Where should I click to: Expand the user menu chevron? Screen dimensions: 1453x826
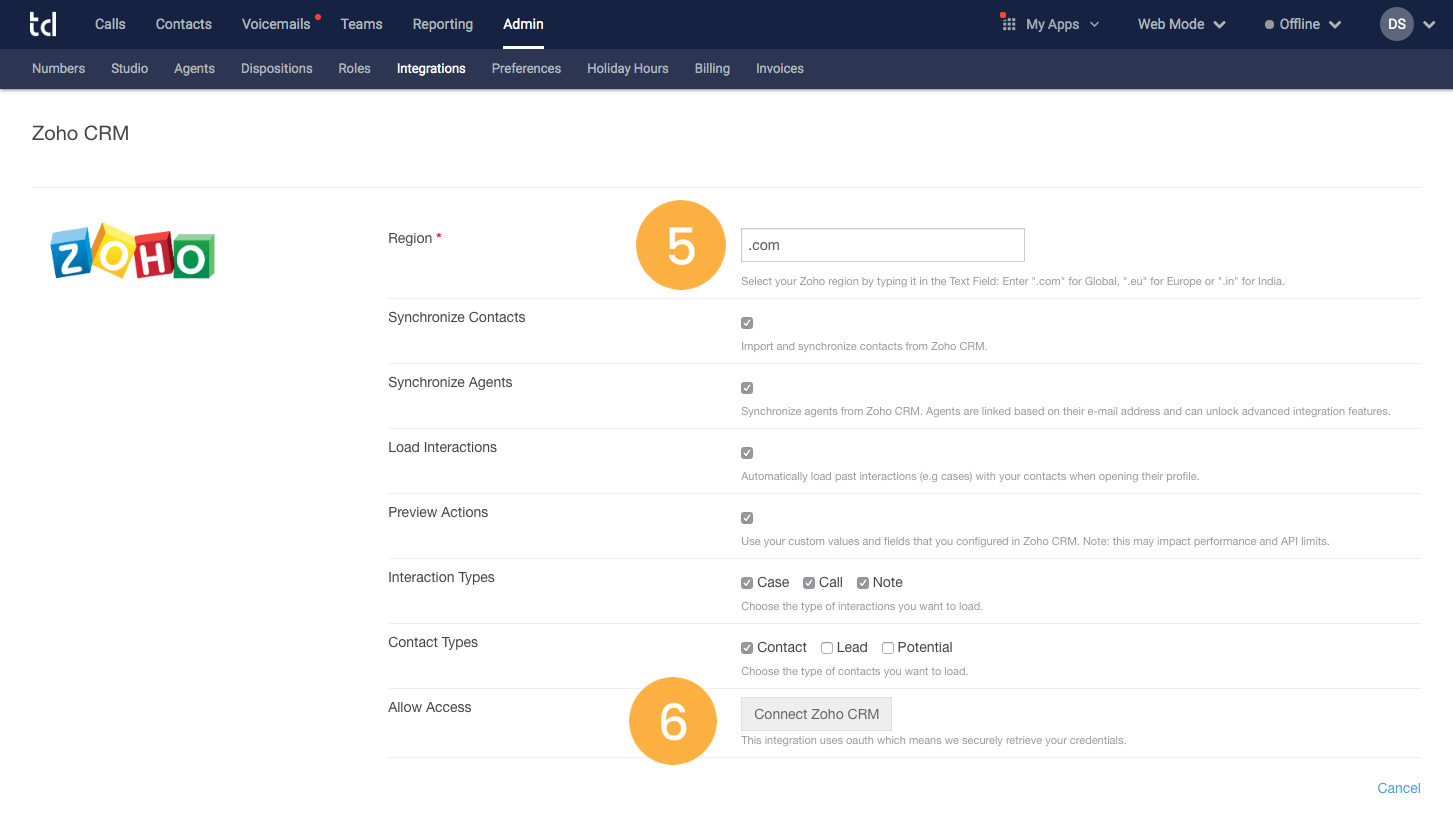(1430, 24)
